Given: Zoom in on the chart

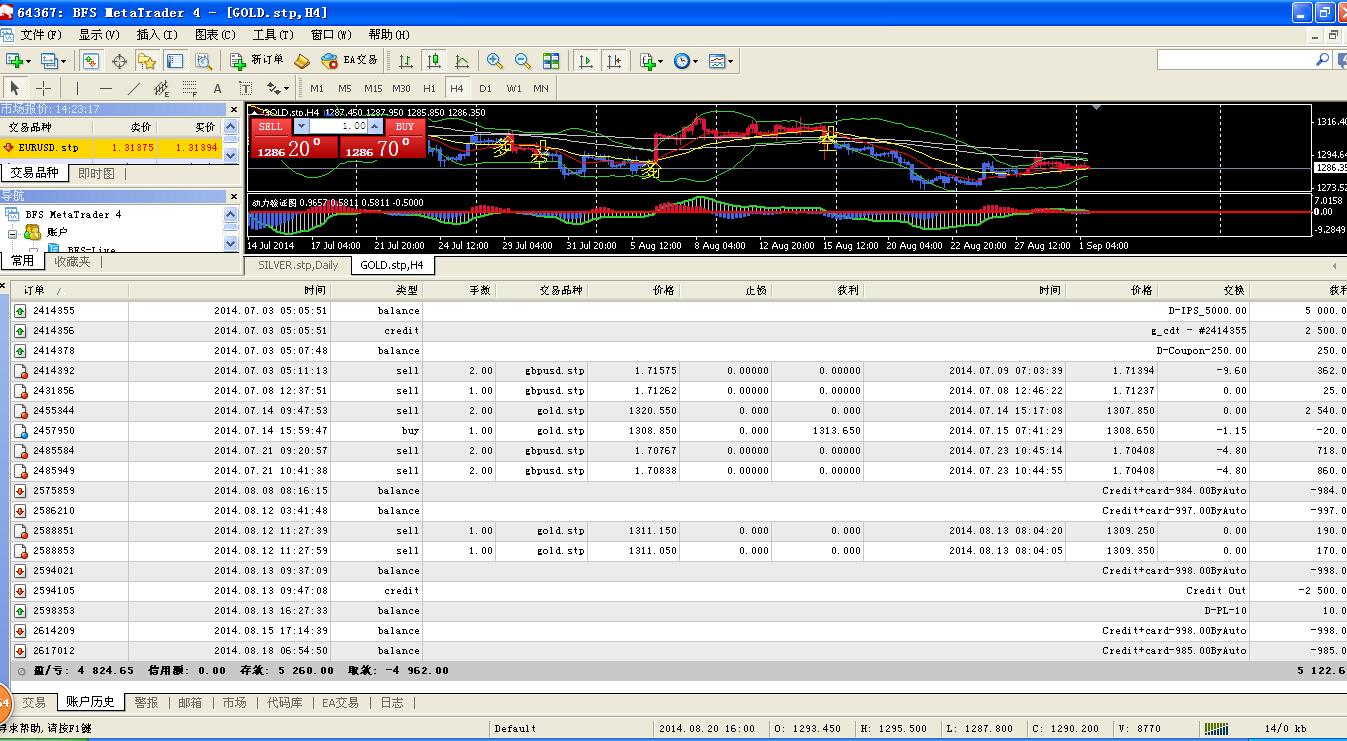Looking at the screenshot, I should click(x=495, y=61).
